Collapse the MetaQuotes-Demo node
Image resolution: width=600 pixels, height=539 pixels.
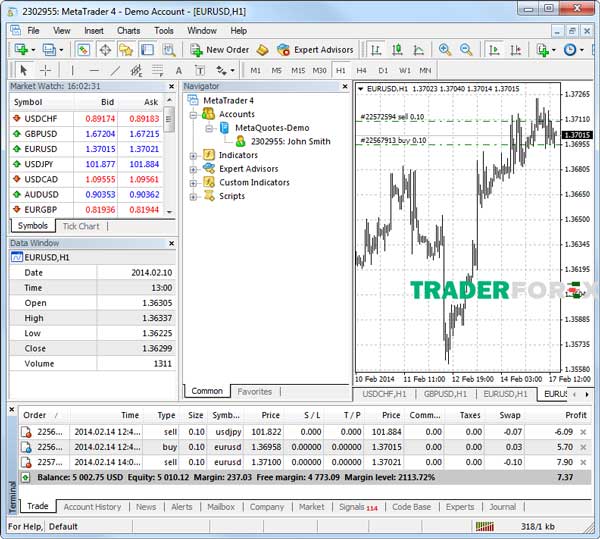click(x=209, y=128)
